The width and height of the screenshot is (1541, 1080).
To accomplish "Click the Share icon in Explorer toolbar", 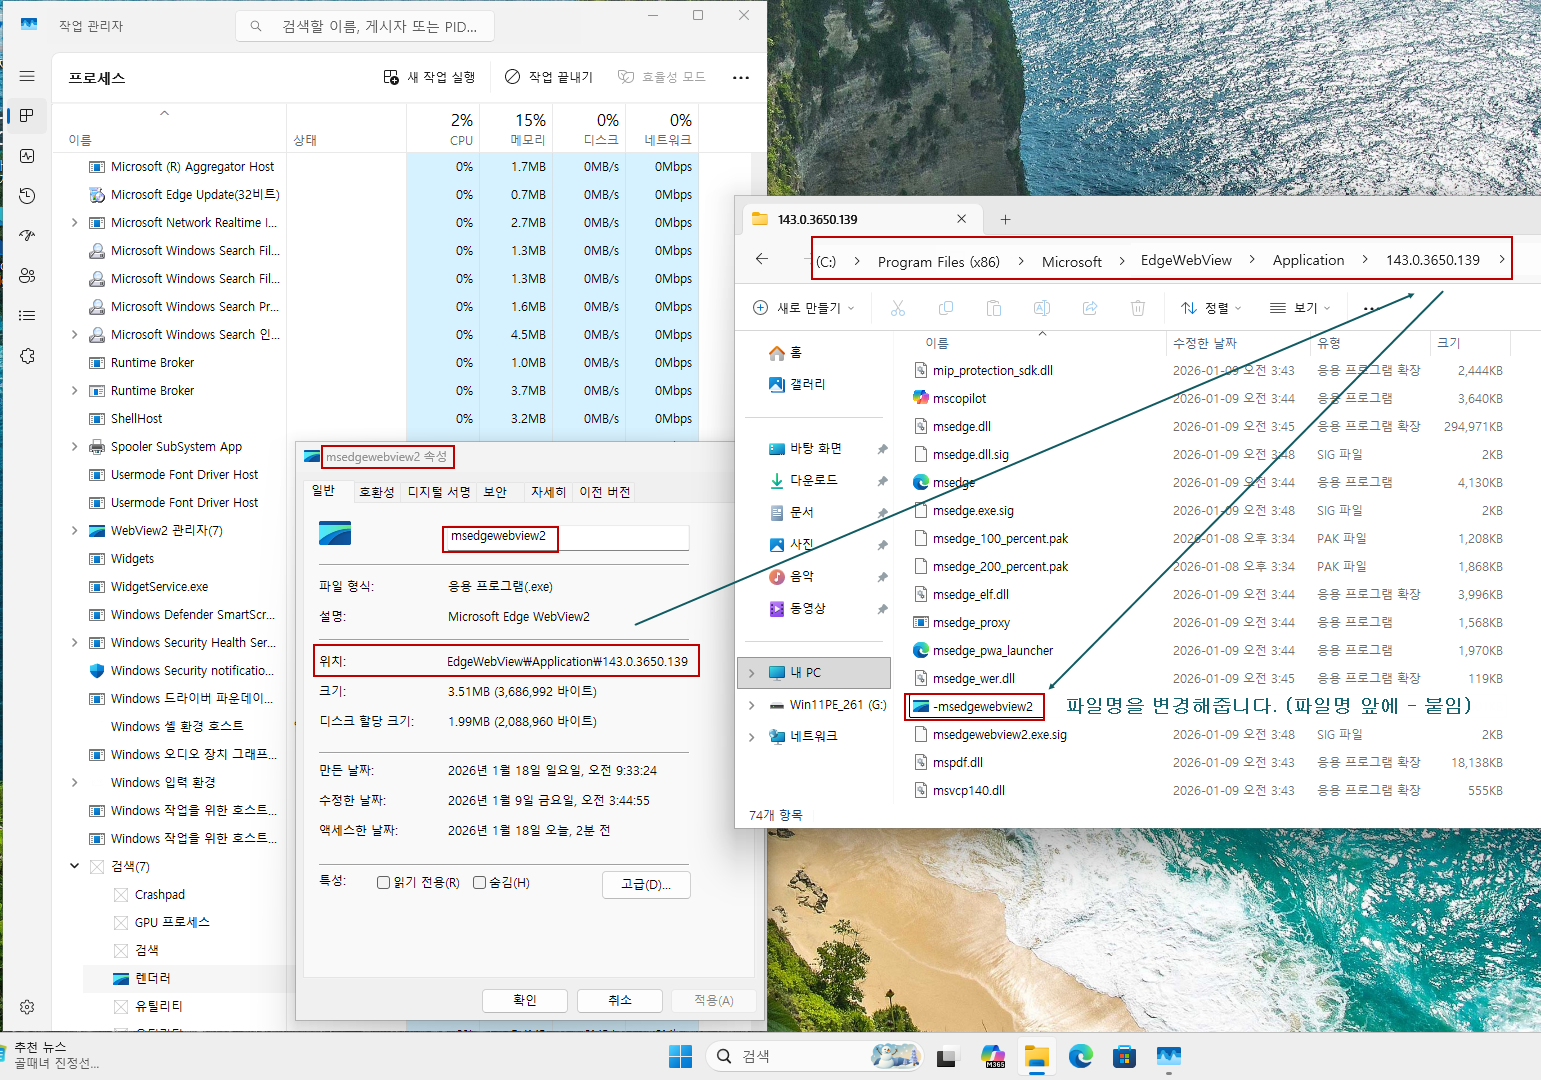I will click(1090, 308).
